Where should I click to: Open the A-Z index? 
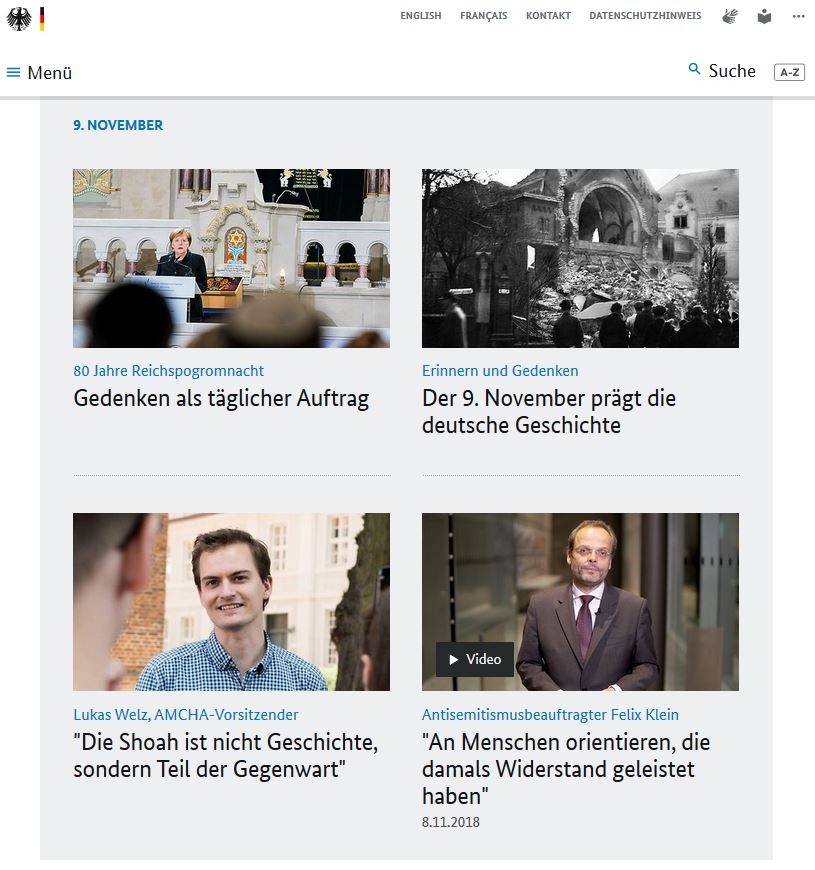[x=789, y=72]
